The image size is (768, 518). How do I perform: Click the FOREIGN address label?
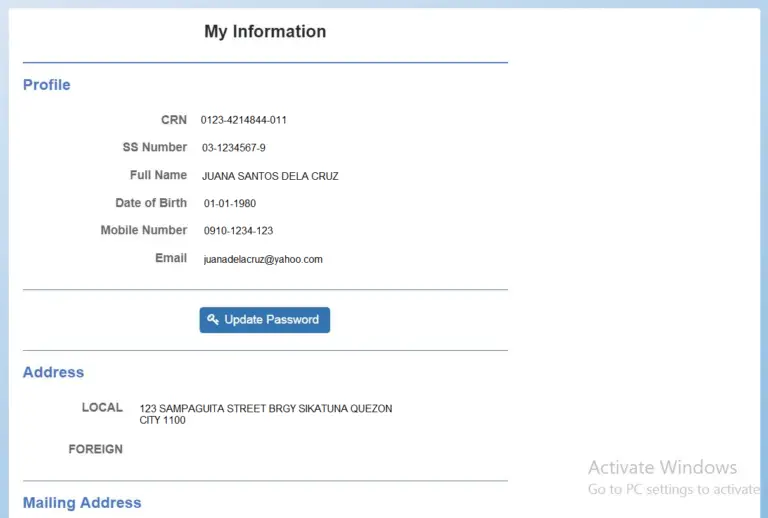coord(96,449)
